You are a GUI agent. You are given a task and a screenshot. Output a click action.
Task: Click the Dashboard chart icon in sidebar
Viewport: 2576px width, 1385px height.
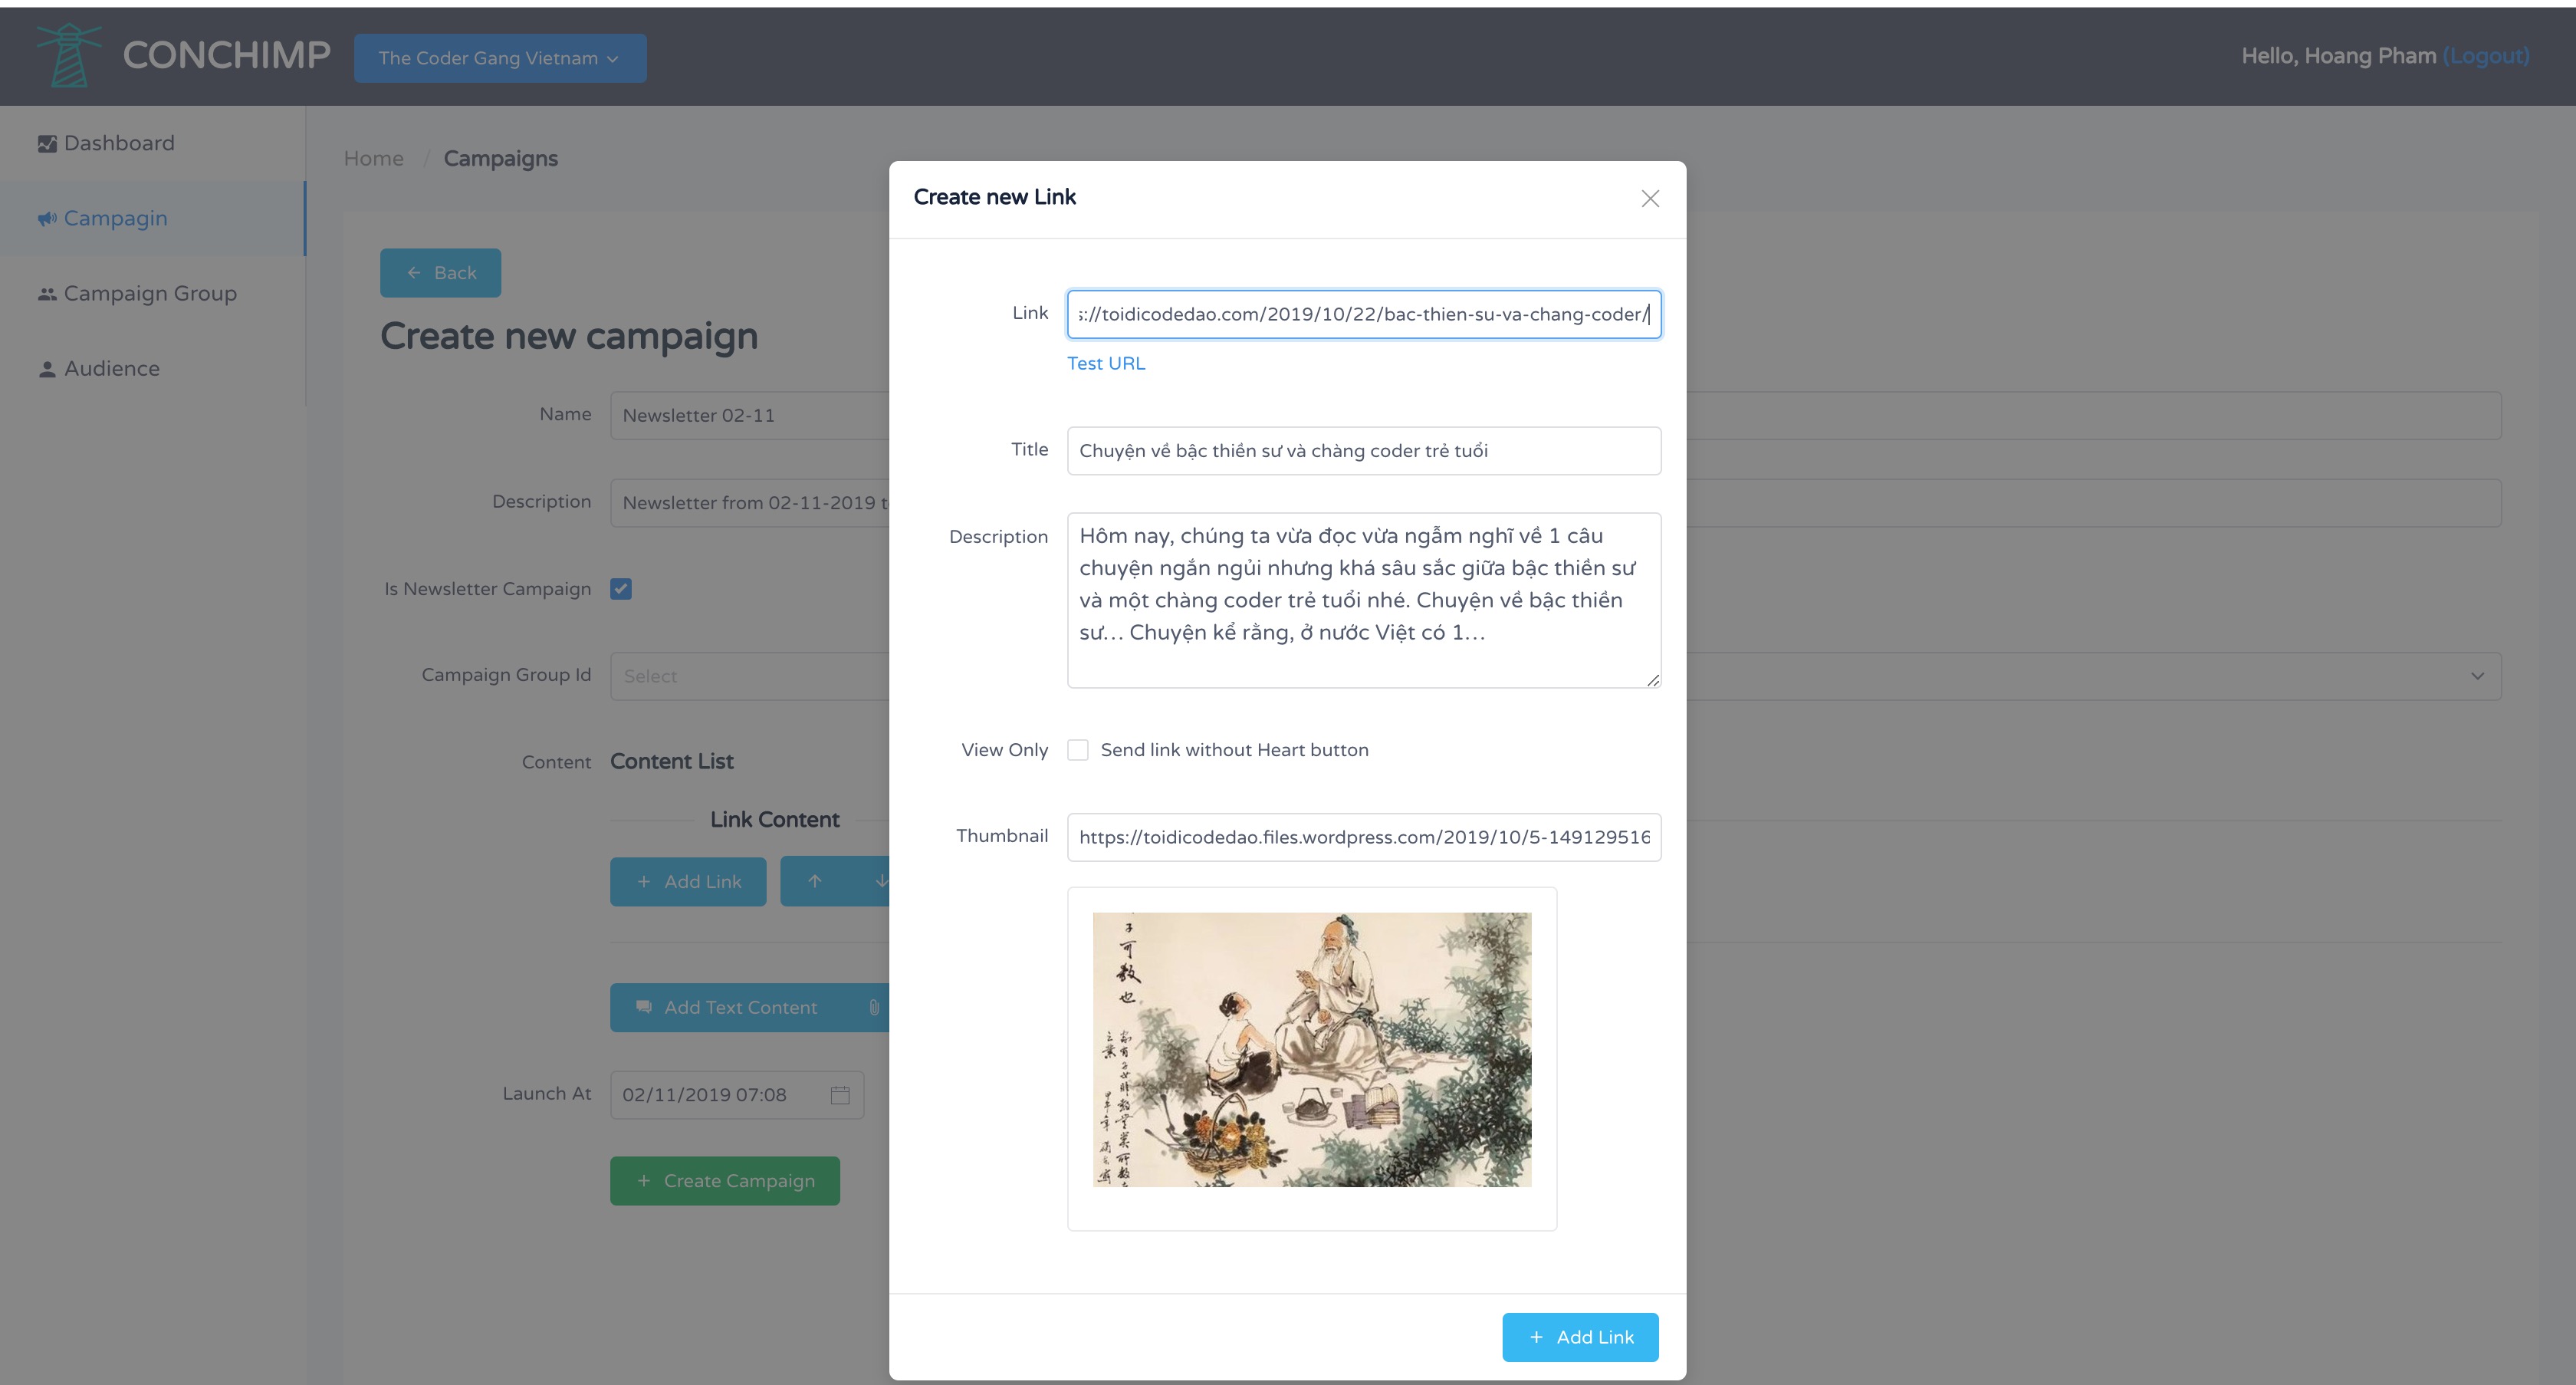[x=47, y=144]
